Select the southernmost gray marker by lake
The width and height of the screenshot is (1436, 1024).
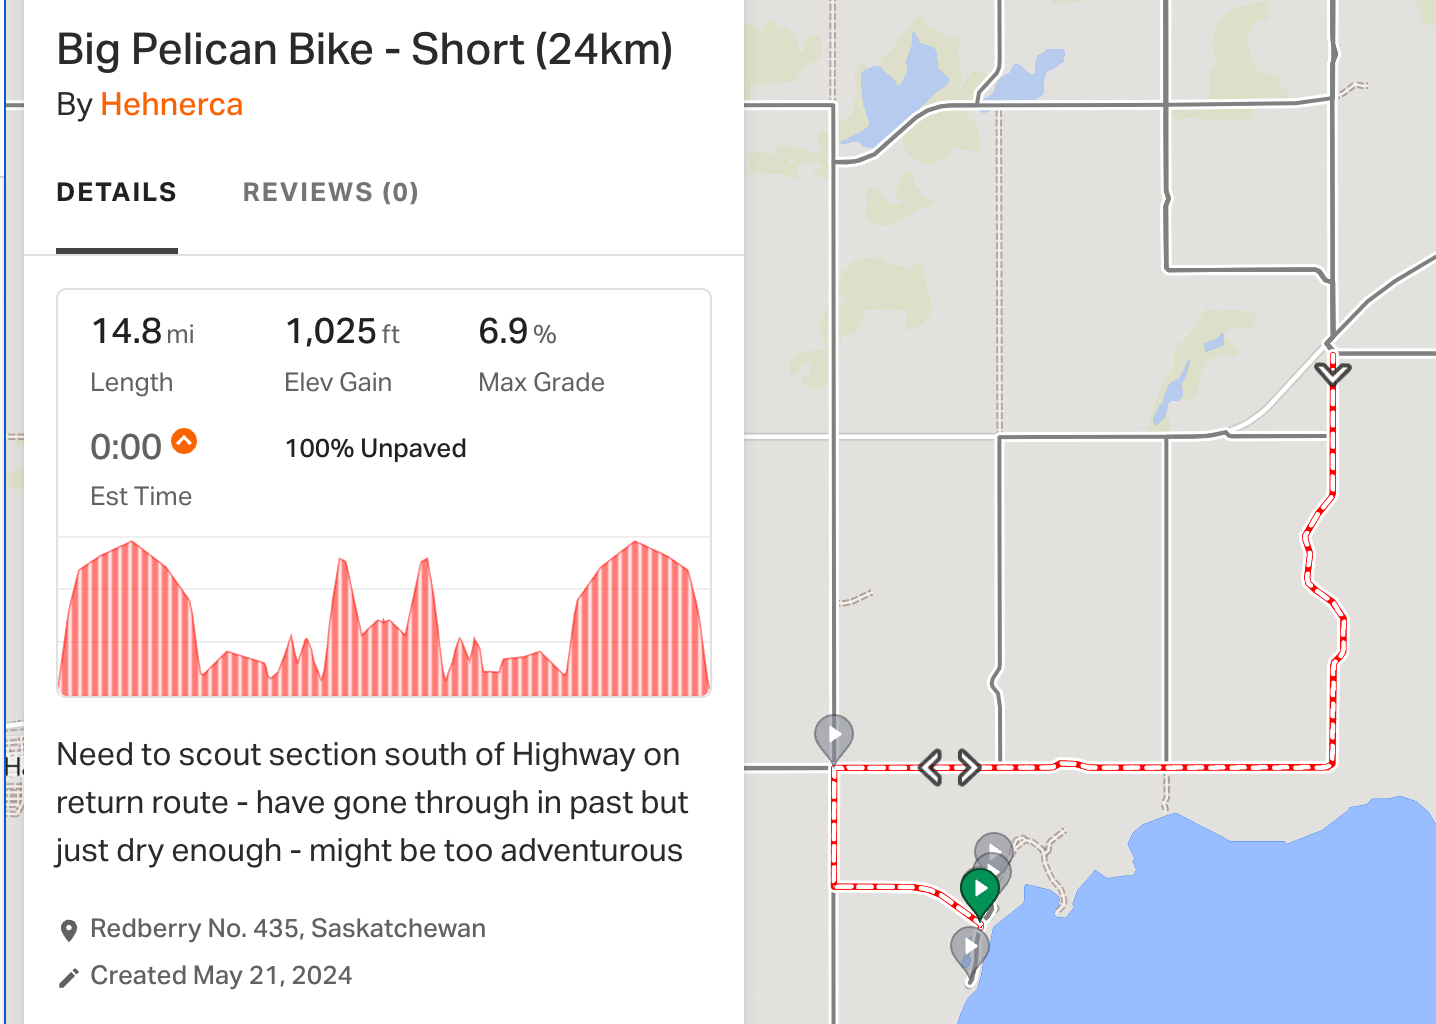(x=969, y=948)
